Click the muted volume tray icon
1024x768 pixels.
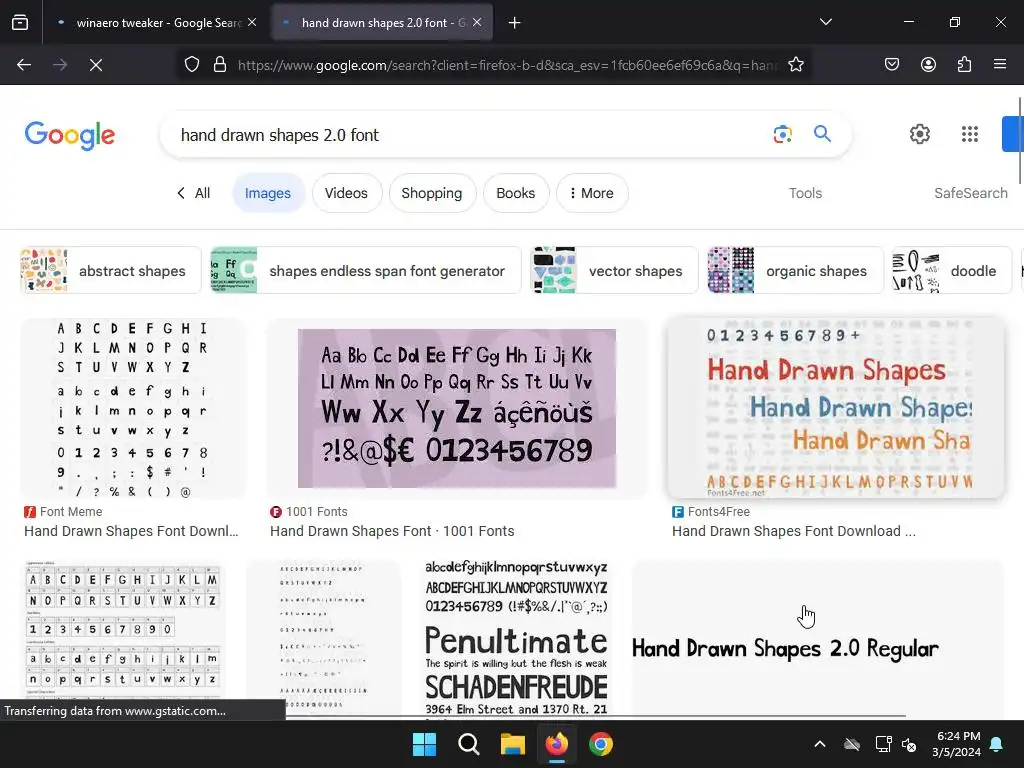pos(909,744)
